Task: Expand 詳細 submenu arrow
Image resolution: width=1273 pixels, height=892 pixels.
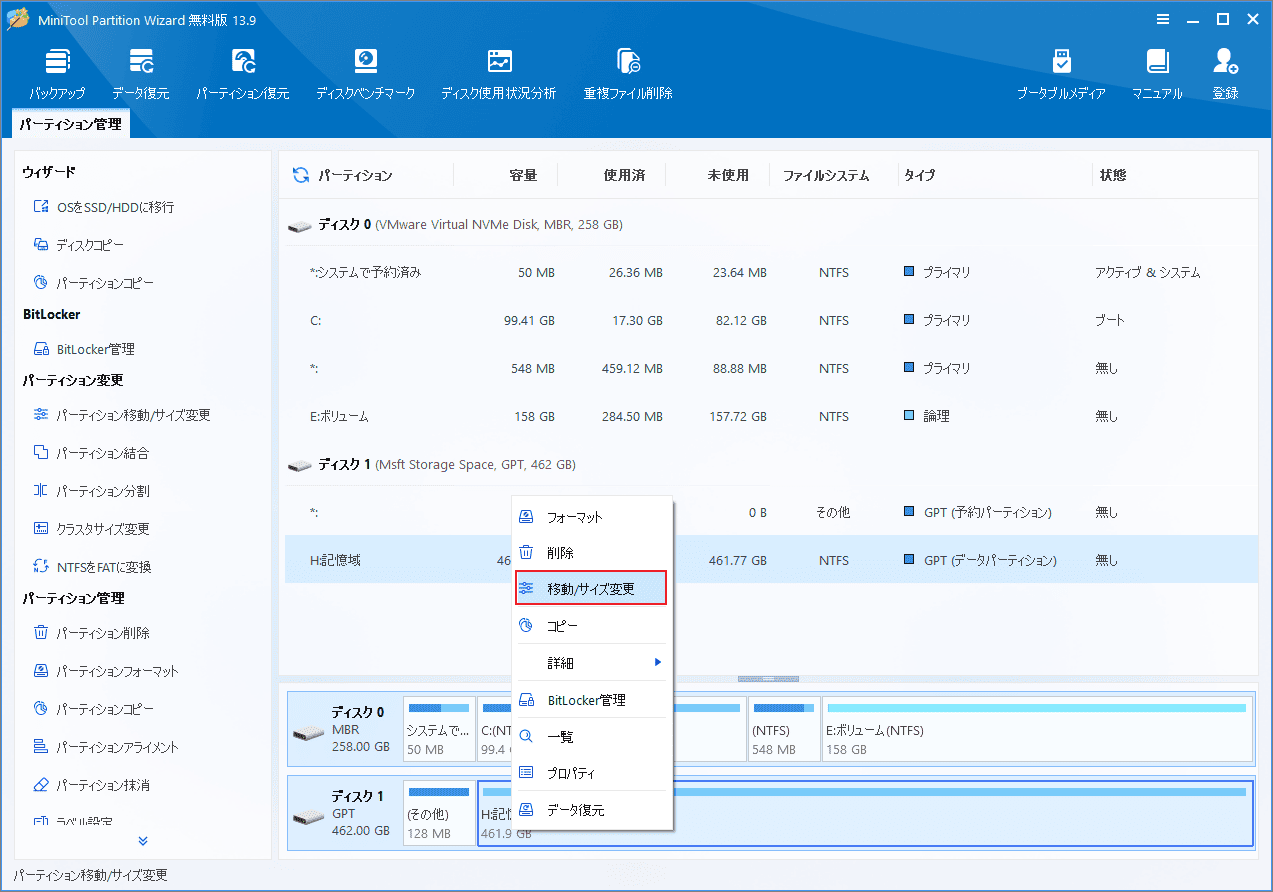Action: tap(658, 662)
